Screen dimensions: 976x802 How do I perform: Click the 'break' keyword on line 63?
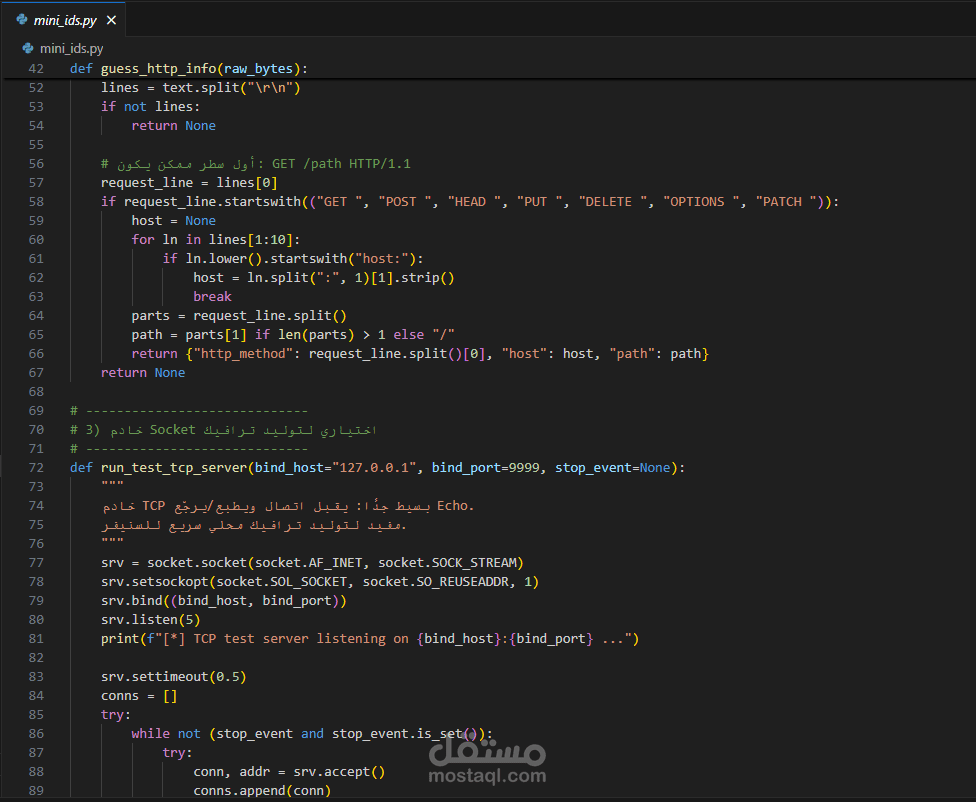coord(212,296)
